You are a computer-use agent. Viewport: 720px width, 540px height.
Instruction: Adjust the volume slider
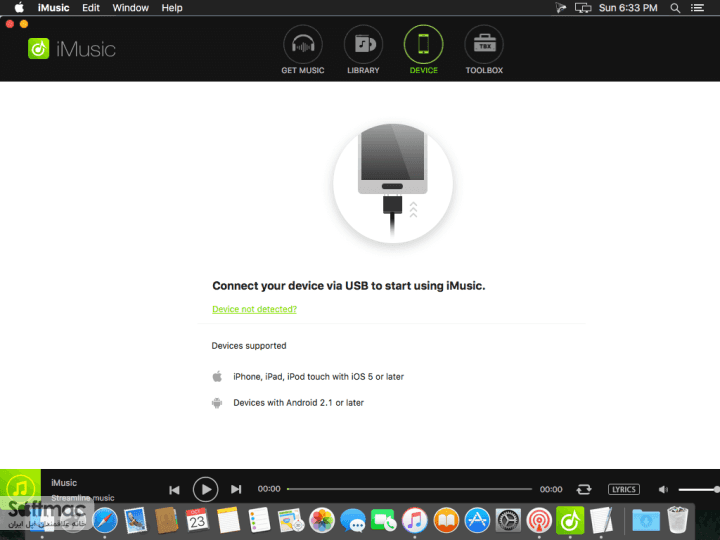pos(699,489)
